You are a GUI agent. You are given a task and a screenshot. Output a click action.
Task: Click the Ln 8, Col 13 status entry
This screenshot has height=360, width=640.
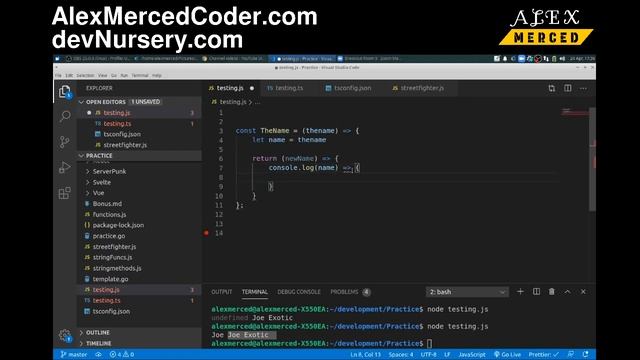coord(365,354)
